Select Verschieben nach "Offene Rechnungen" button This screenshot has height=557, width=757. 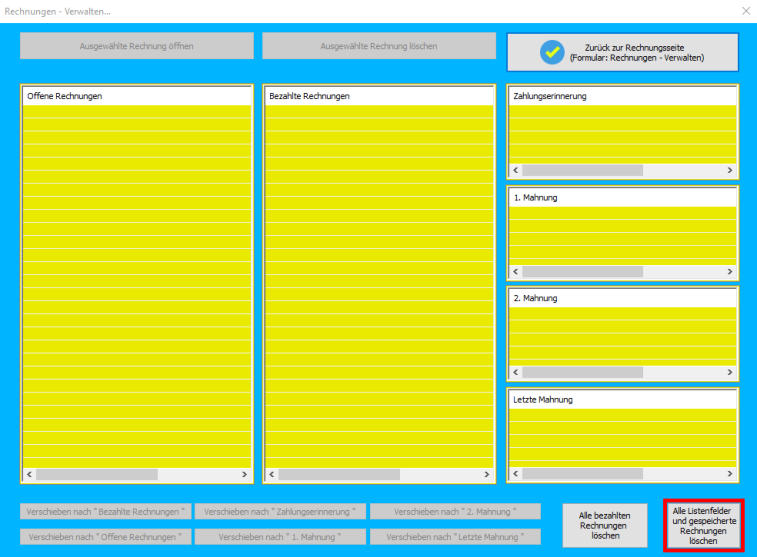pos(105,537)
